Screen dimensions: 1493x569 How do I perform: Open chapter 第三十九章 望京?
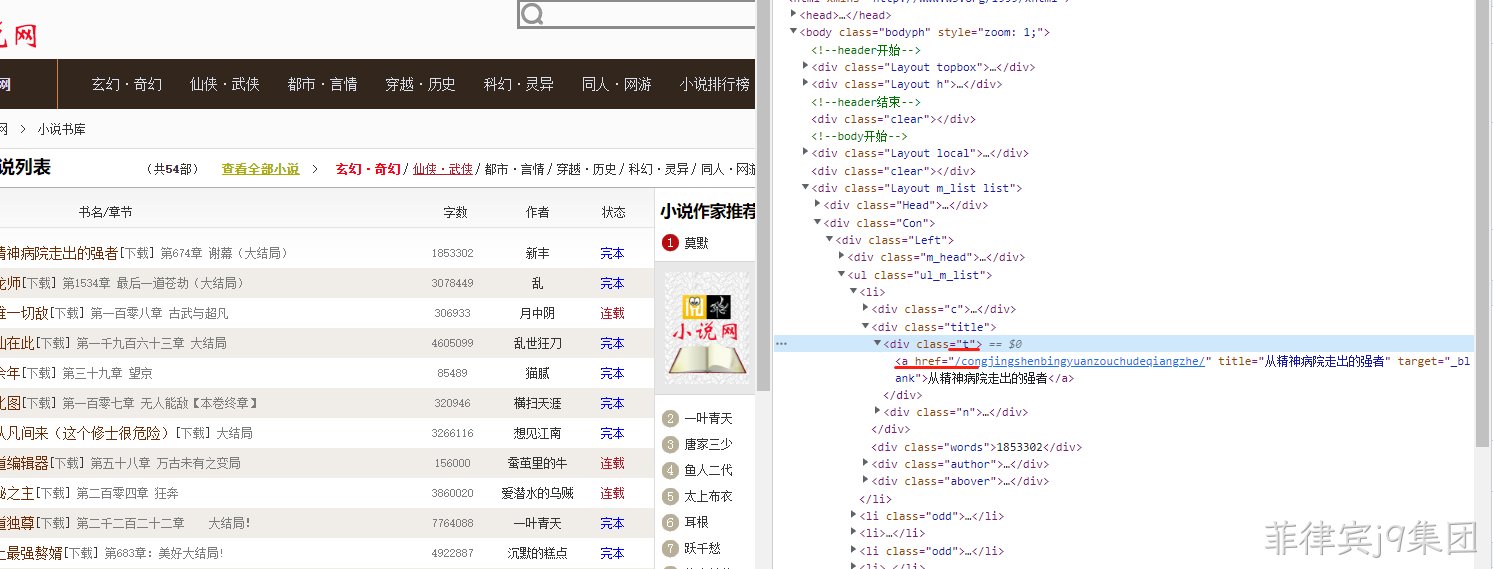click(107, 373)
